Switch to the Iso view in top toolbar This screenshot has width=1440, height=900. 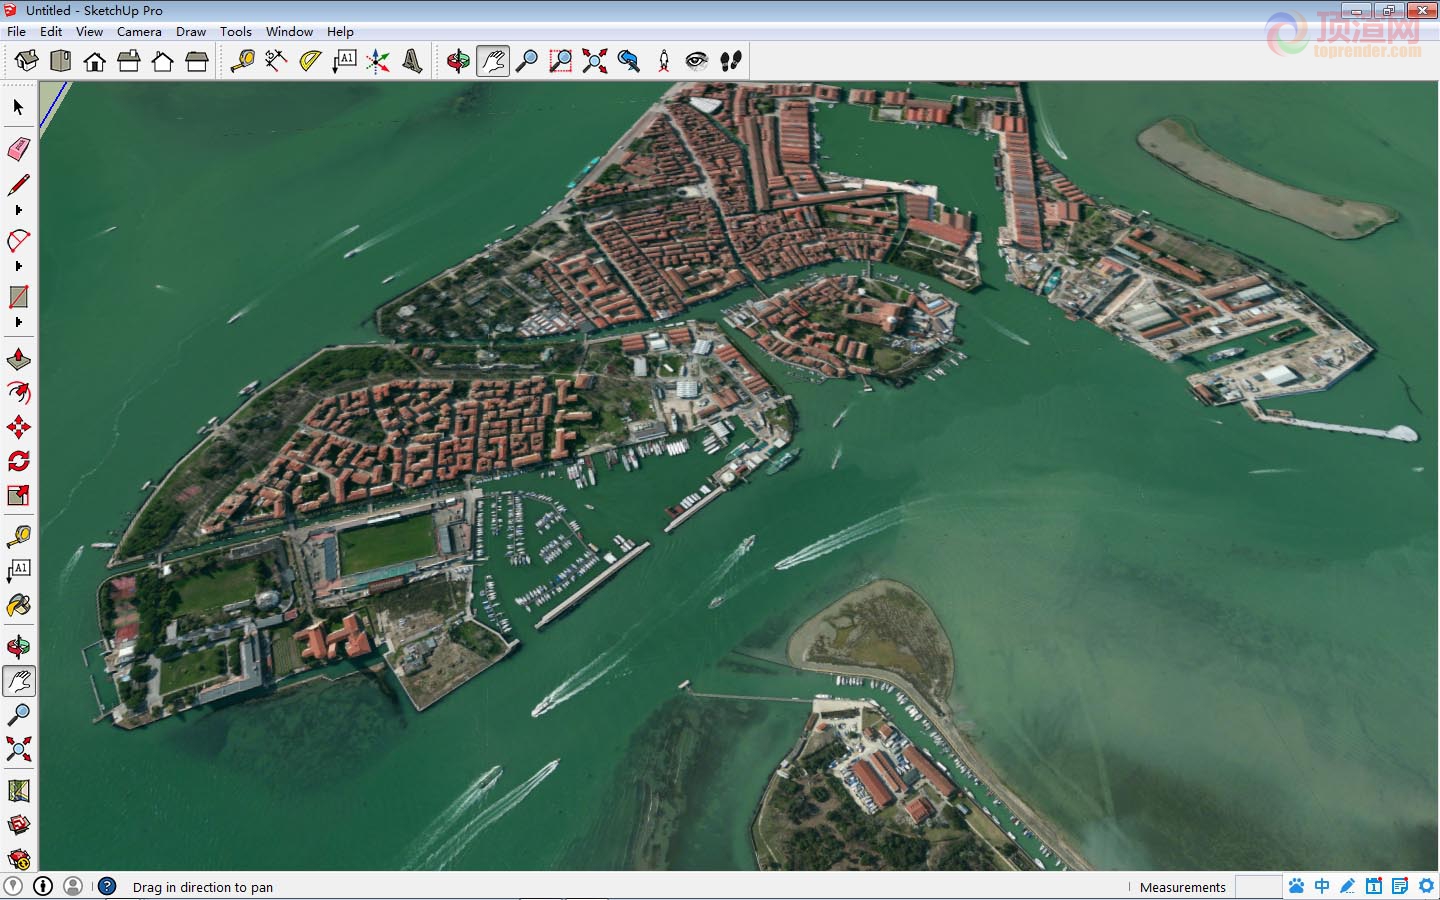pos(26,61)
